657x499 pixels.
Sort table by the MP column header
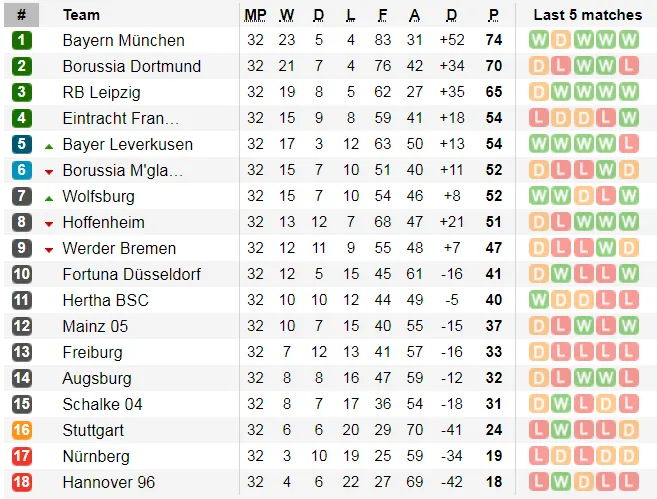click(x=255, y=15)
